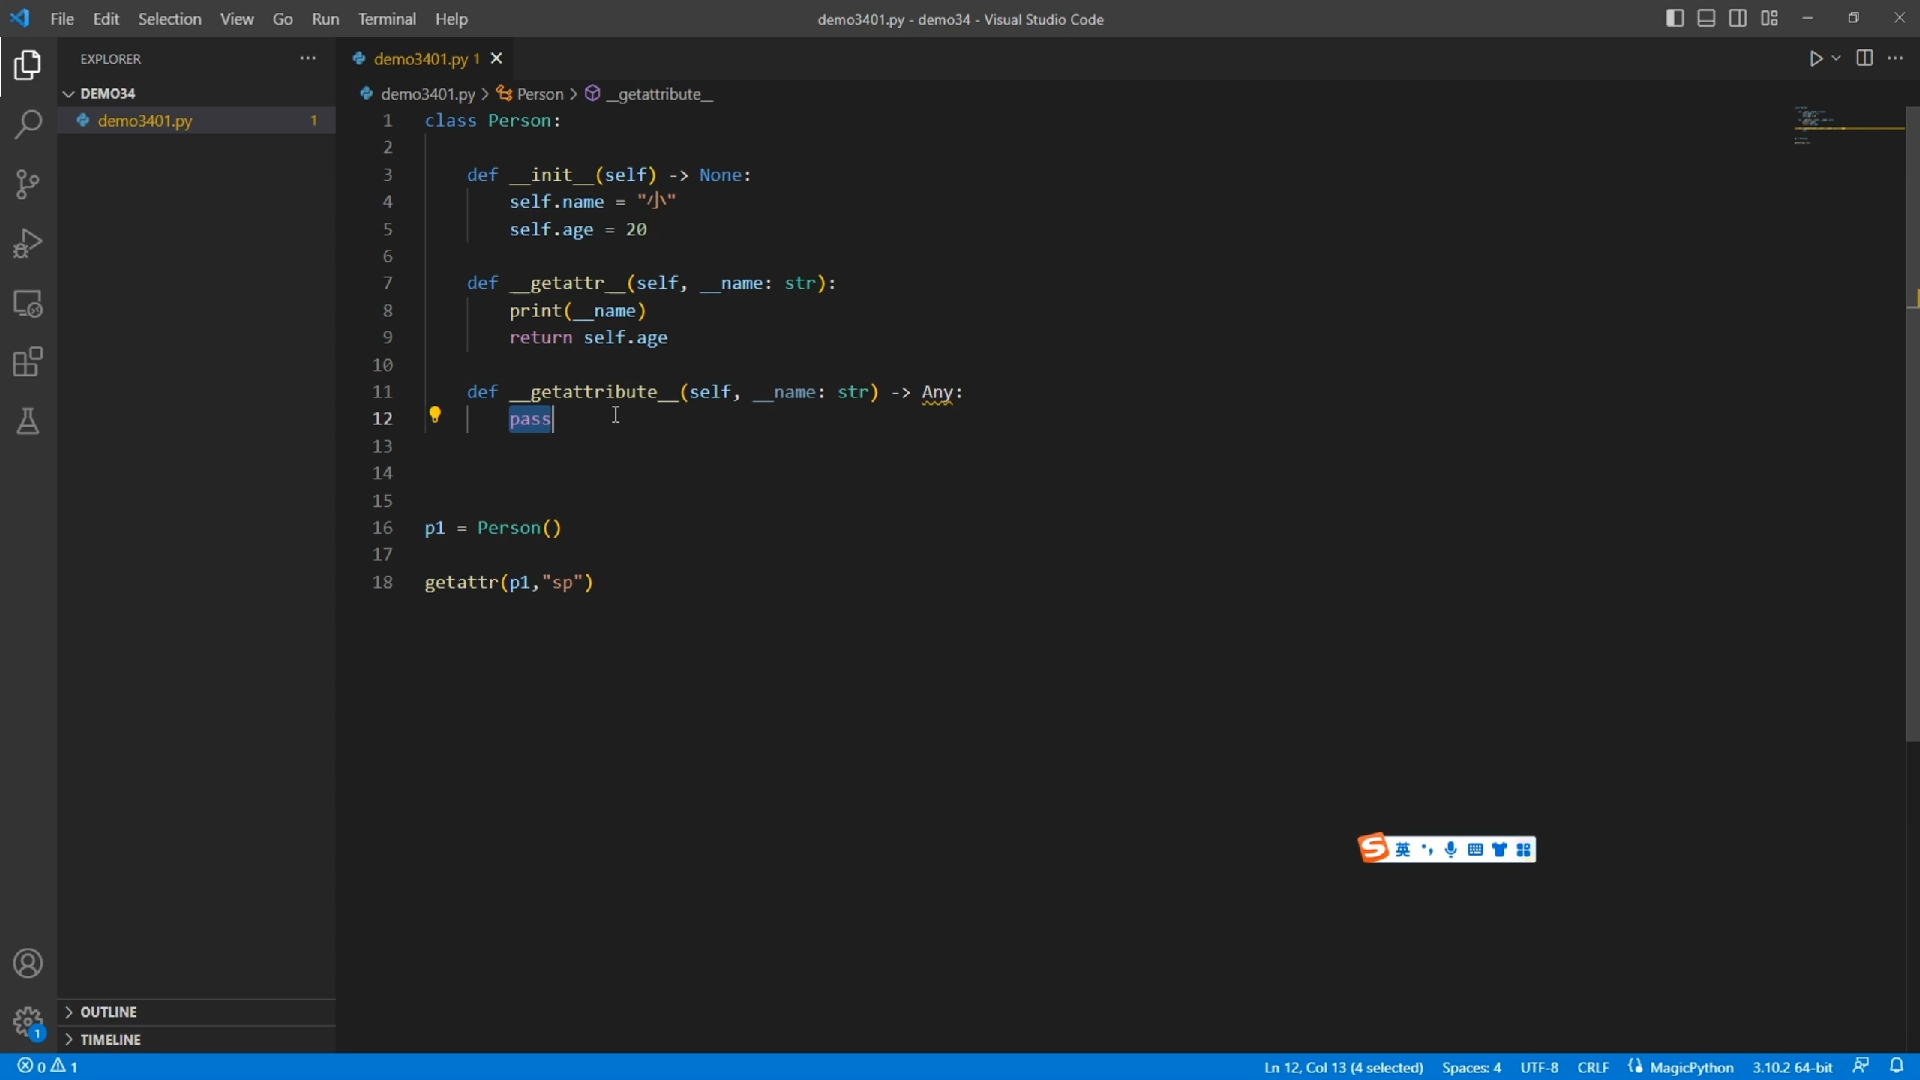Open the Go menu
1920x1080 pixels.
pos(283,19)
